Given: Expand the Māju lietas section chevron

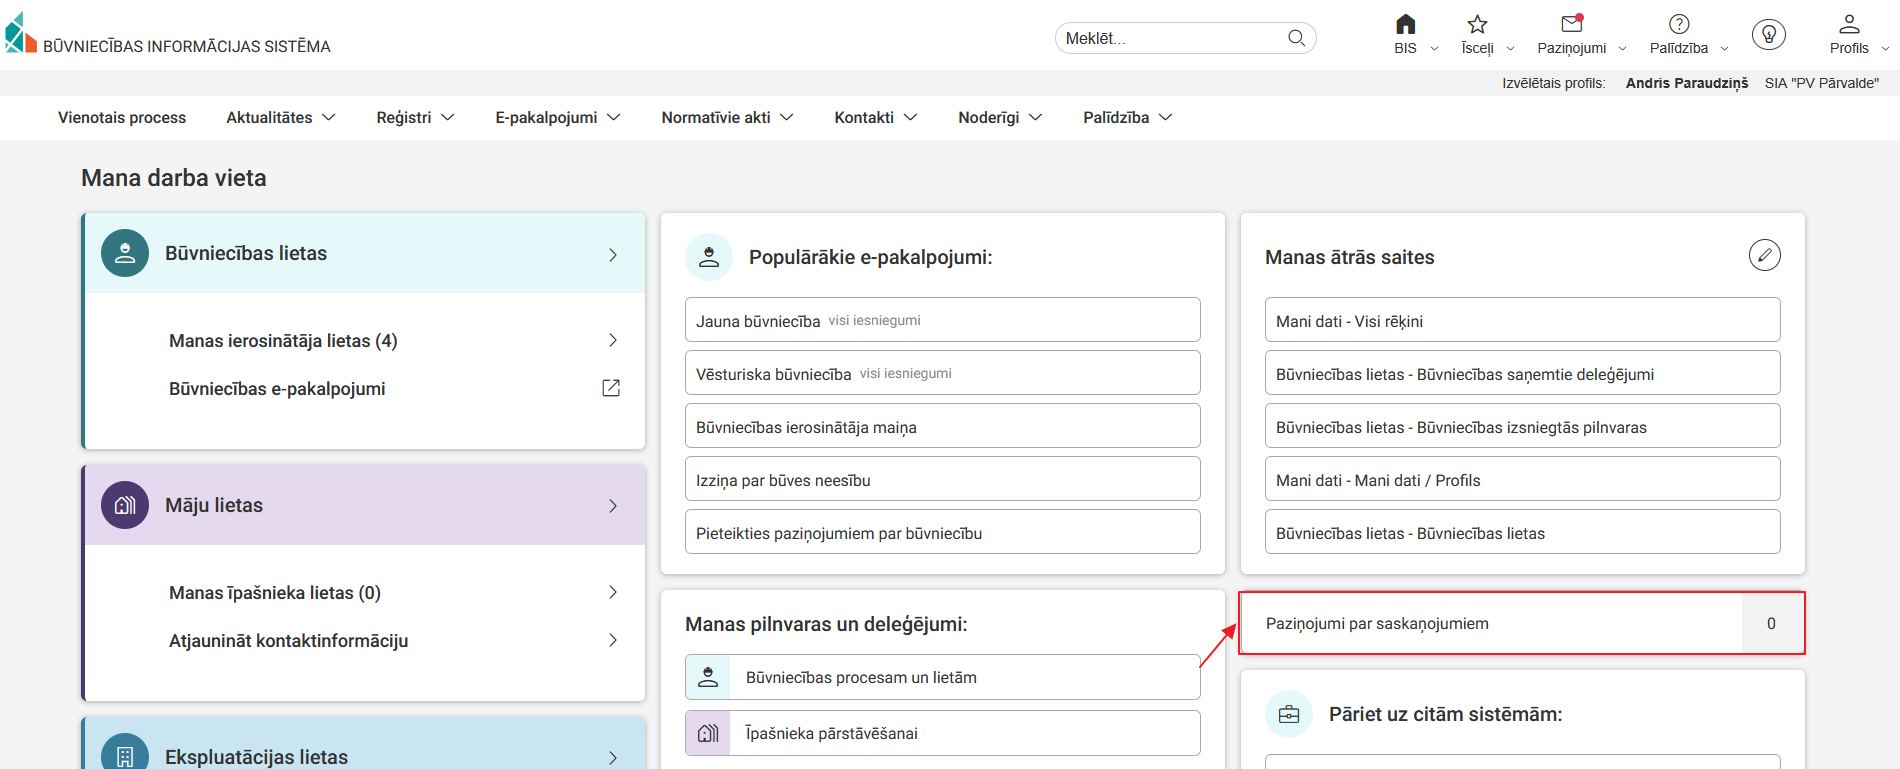Looking at the screenshot, I should [x=613, y=506].
